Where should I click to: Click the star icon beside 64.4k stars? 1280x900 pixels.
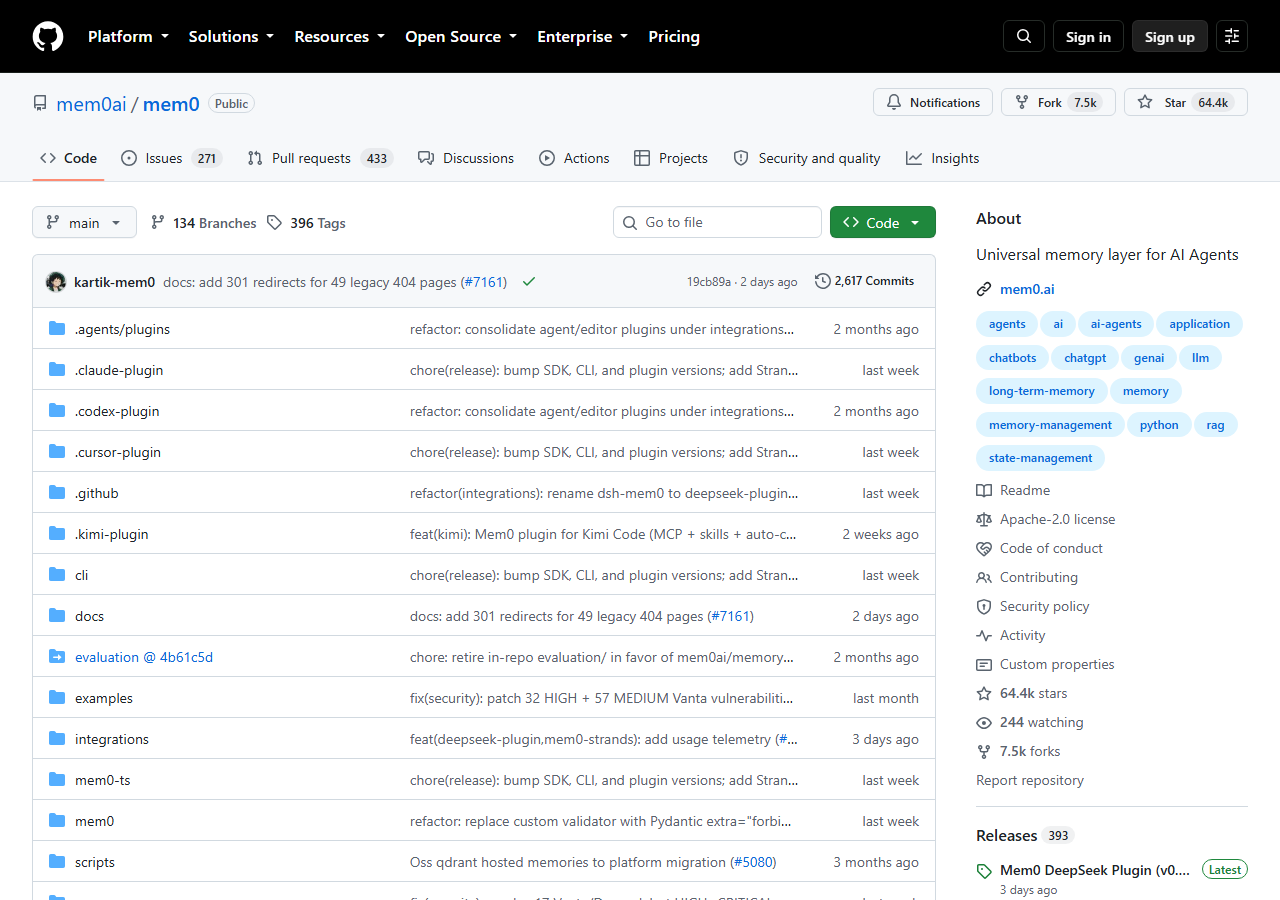984,693
